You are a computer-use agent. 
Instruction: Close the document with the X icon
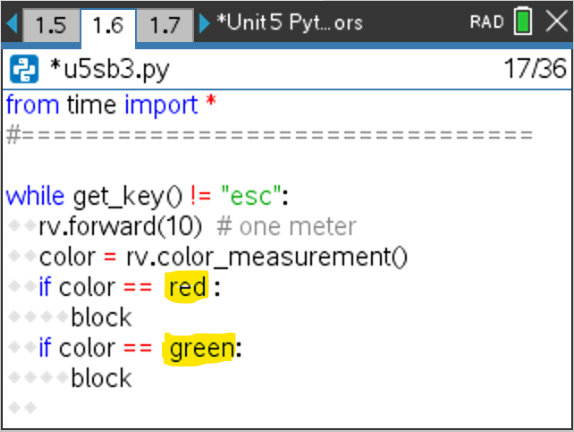(556, 21)
